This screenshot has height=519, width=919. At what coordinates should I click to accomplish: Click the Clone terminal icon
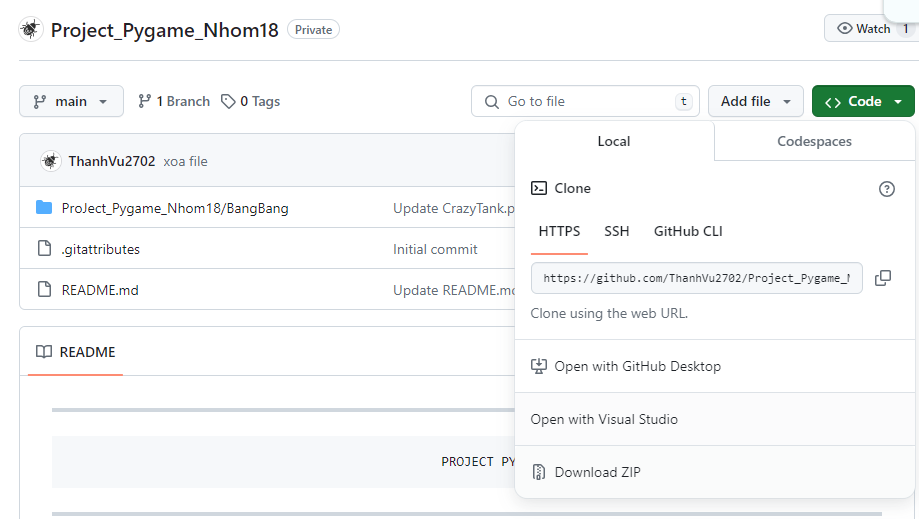(539, 188)
